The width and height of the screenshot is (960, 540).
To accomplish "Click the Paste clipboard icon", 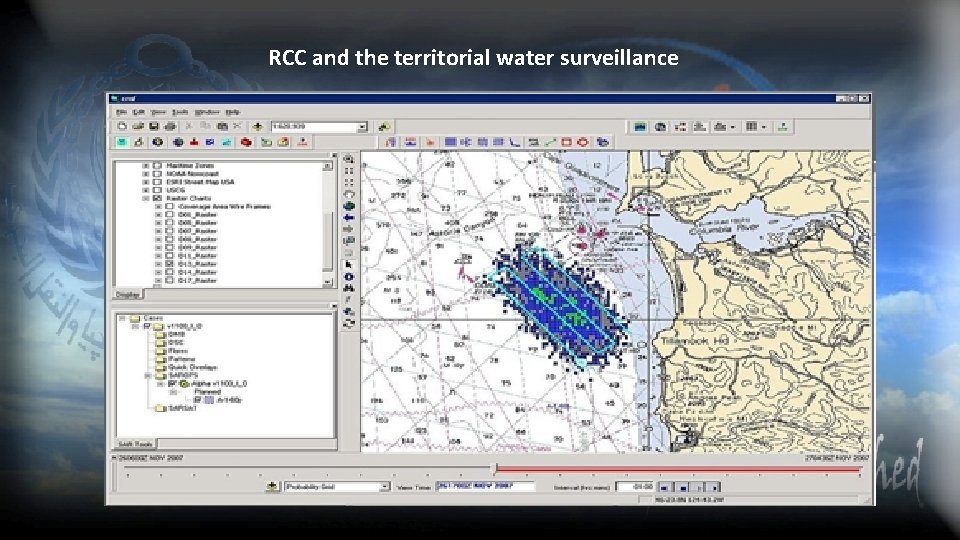I will (x=222, y=127).
